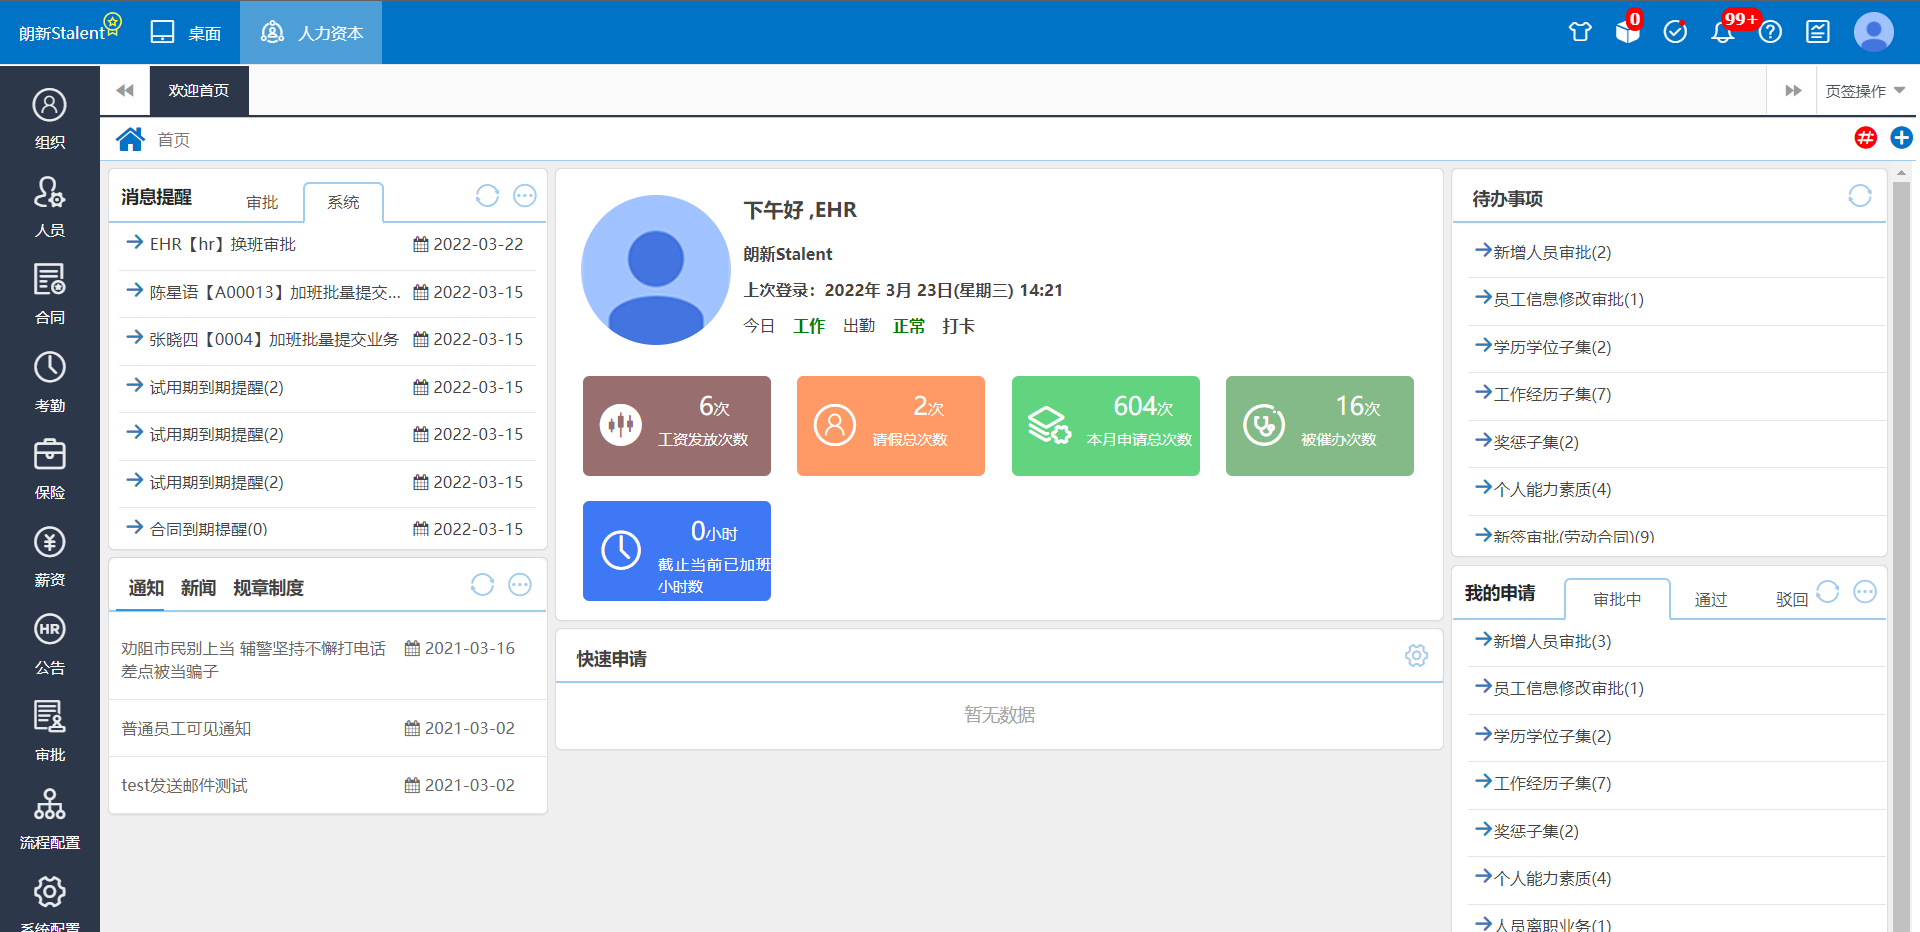The image size is (1920, 932).
Task: Switch 消息提醒 to the 审批 tab
Action: click(262, 203)
